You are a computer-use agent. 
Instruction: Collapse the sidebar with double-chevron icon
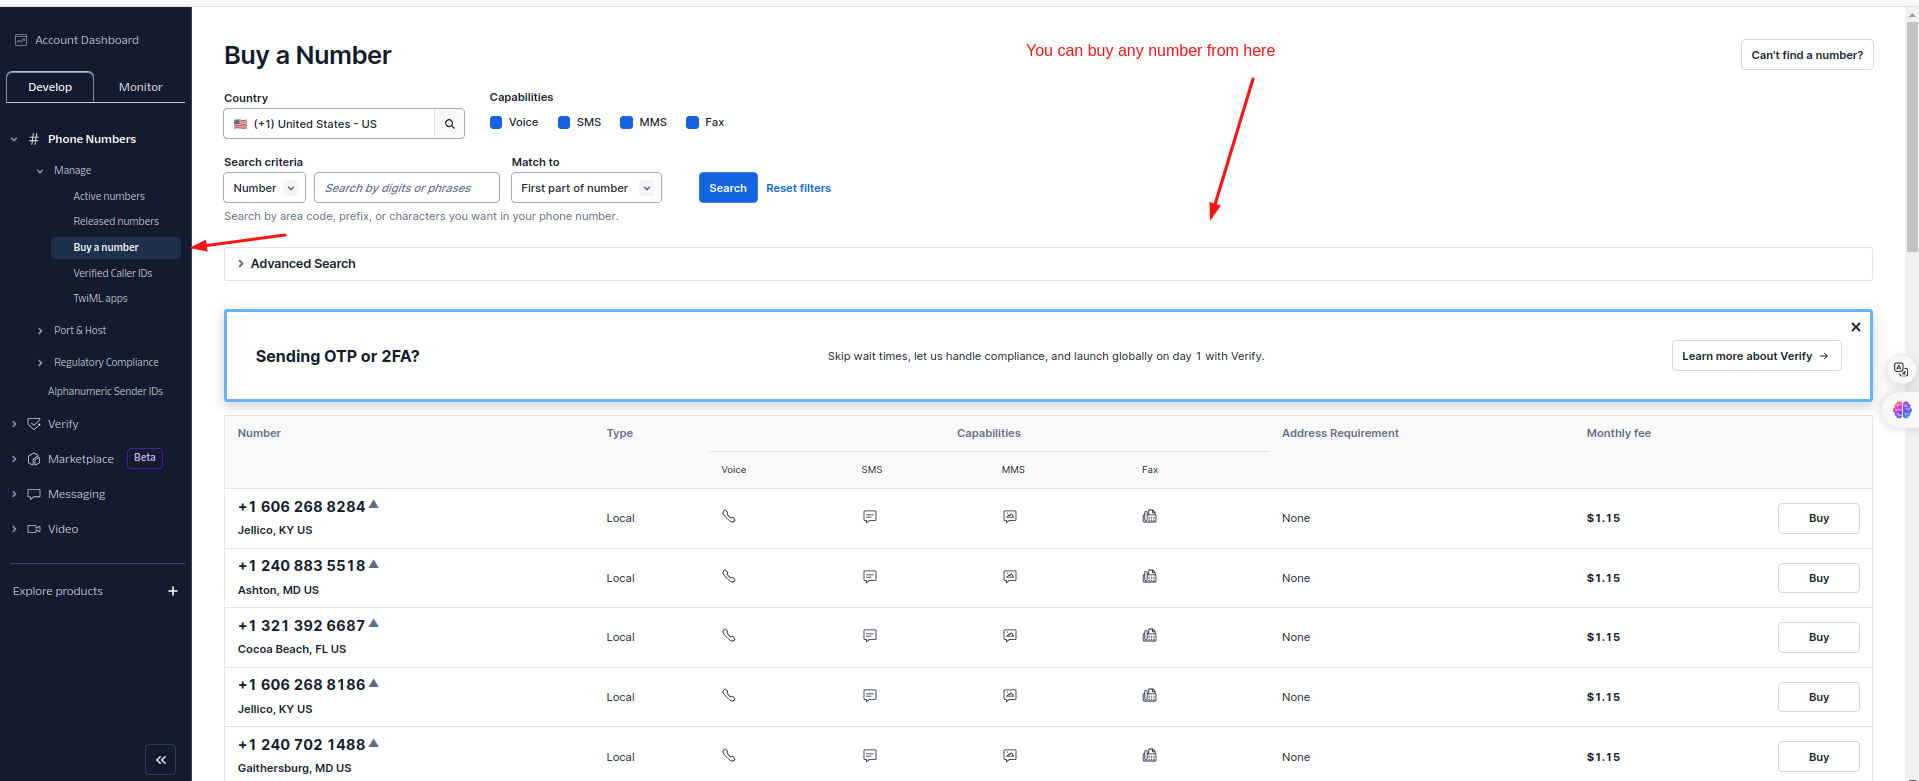160,760
